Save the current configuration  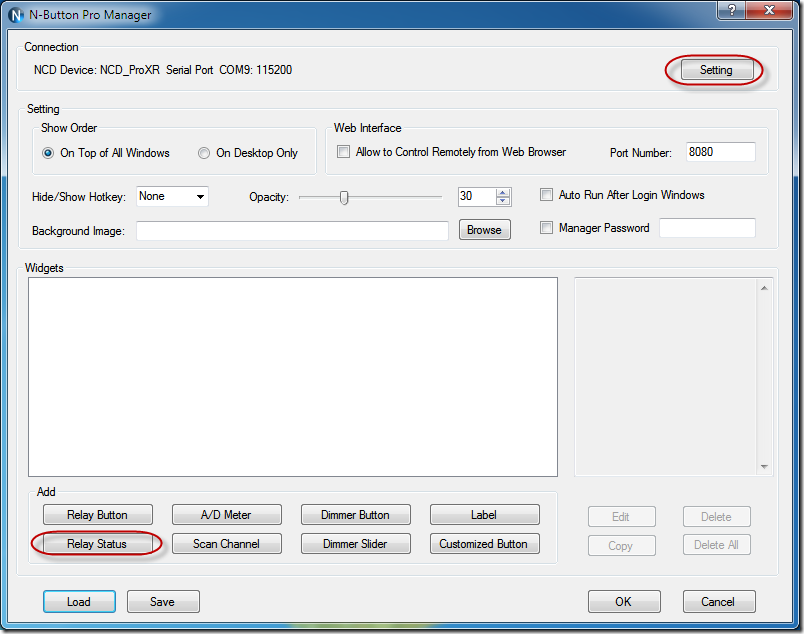[x=163, y=602]
